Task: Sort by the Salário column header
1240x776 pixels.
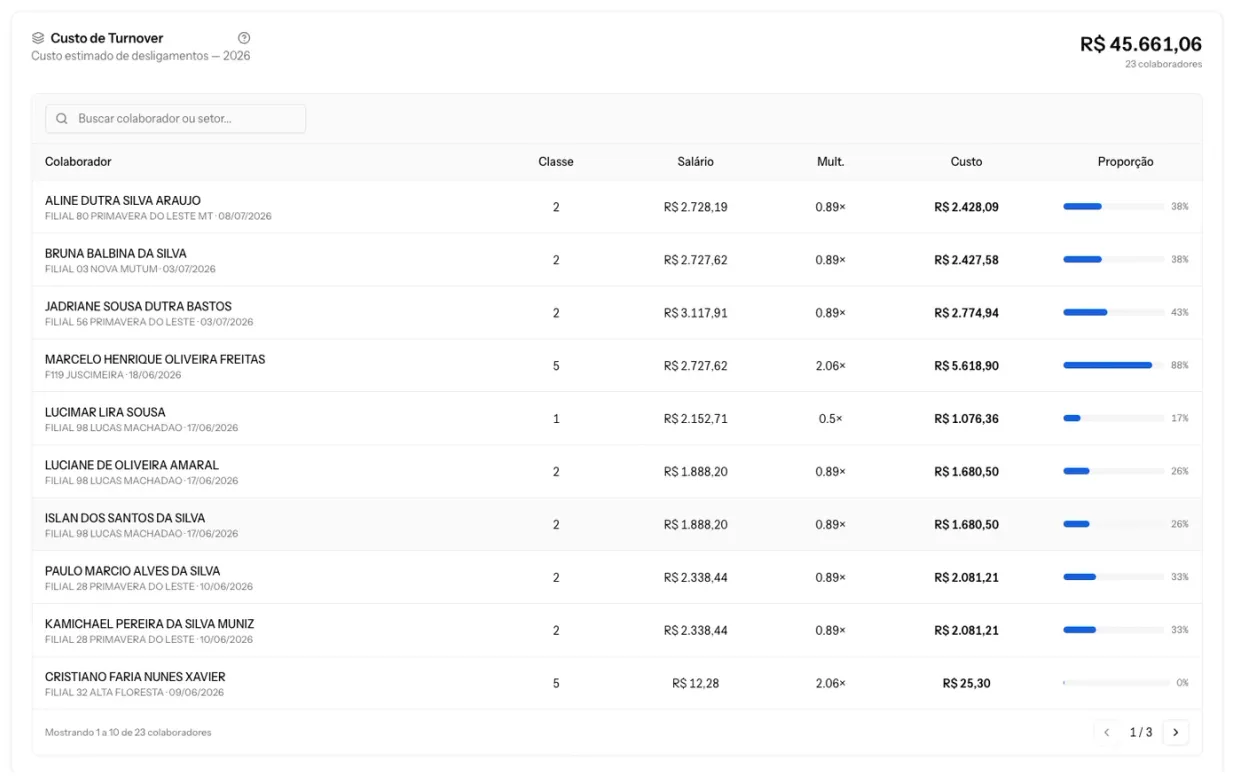Action: [x=695, y=162]
